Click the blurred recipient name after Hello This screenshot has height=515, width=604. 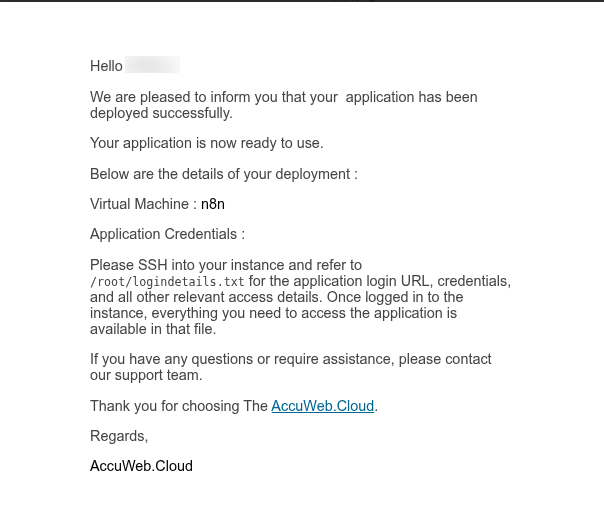pyautogui.click(x=153, y=65)
